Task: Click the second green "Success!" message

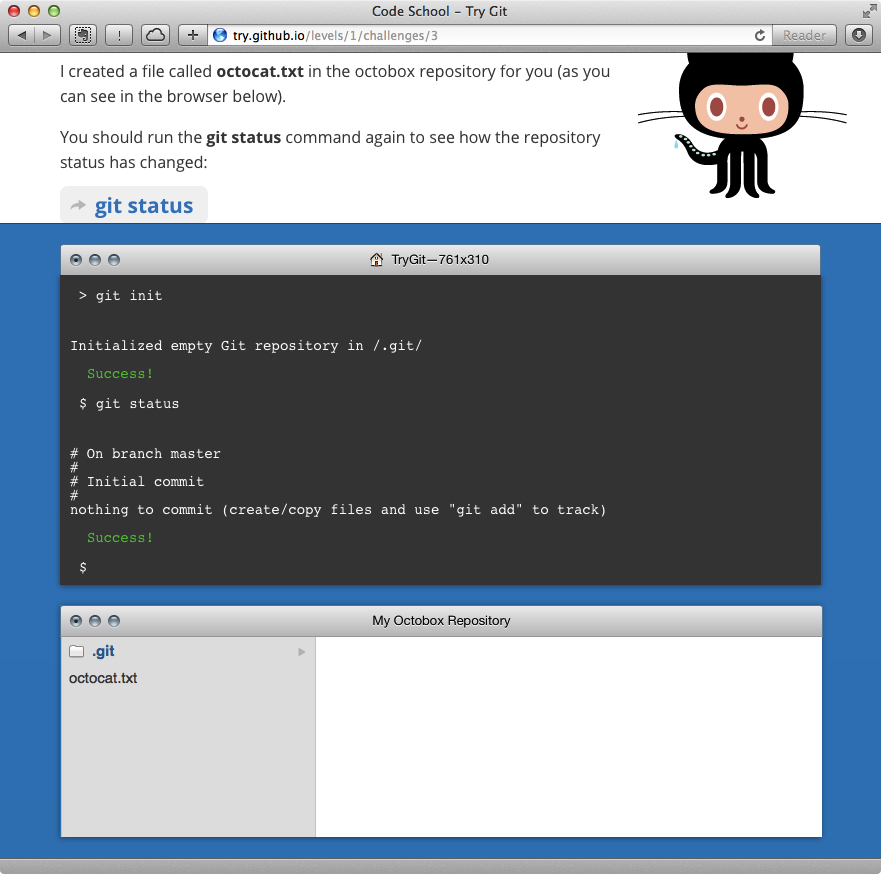Action: 120,538
